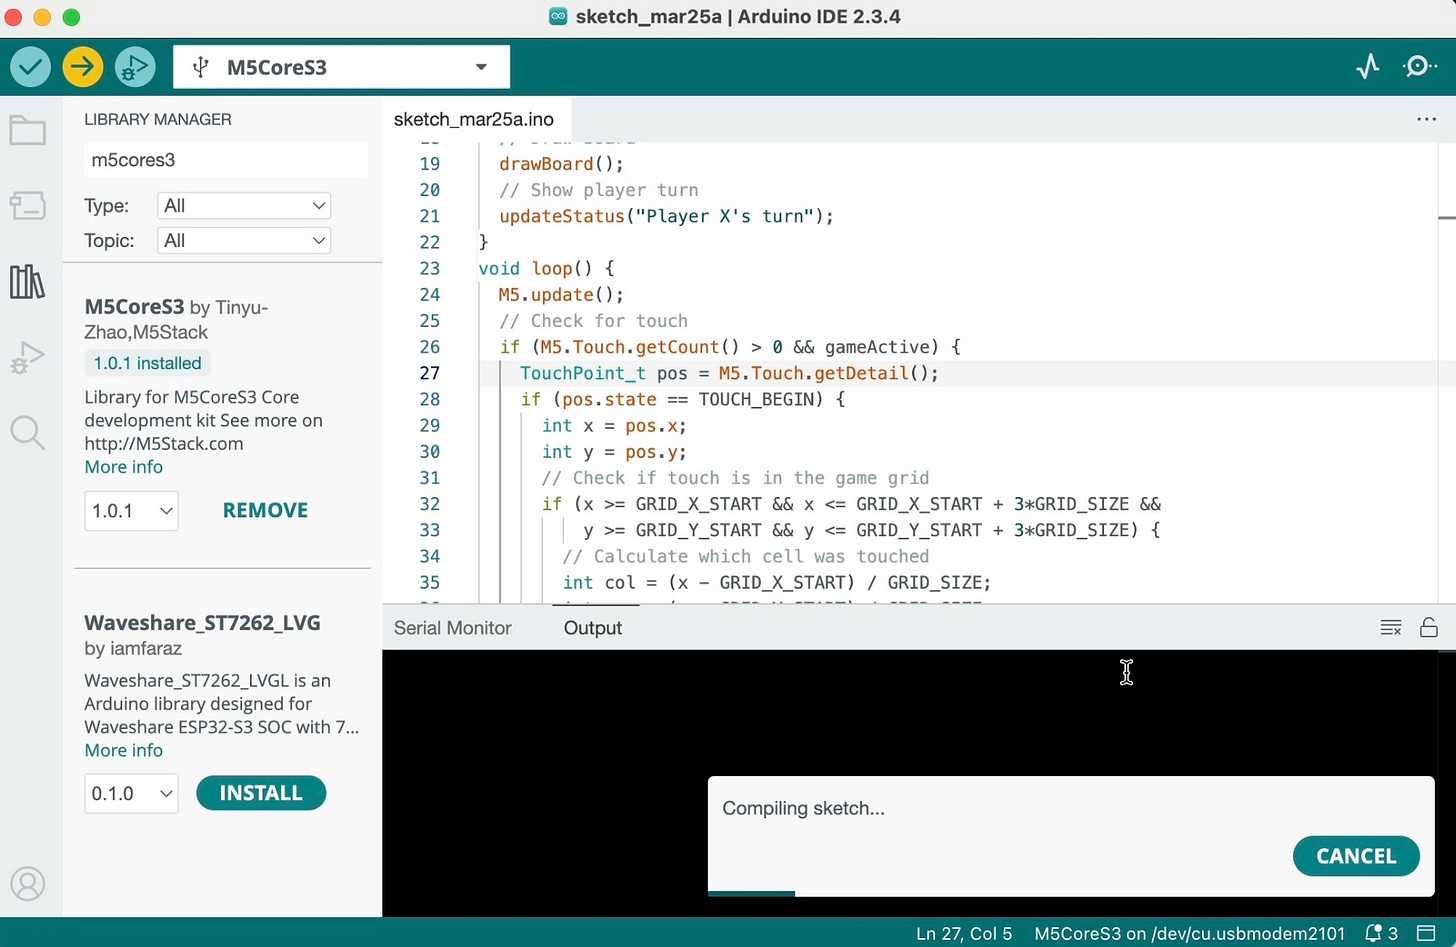Select the sketch_mar25a.ino editor tab

pyautogui.click(x=474, y=119)
